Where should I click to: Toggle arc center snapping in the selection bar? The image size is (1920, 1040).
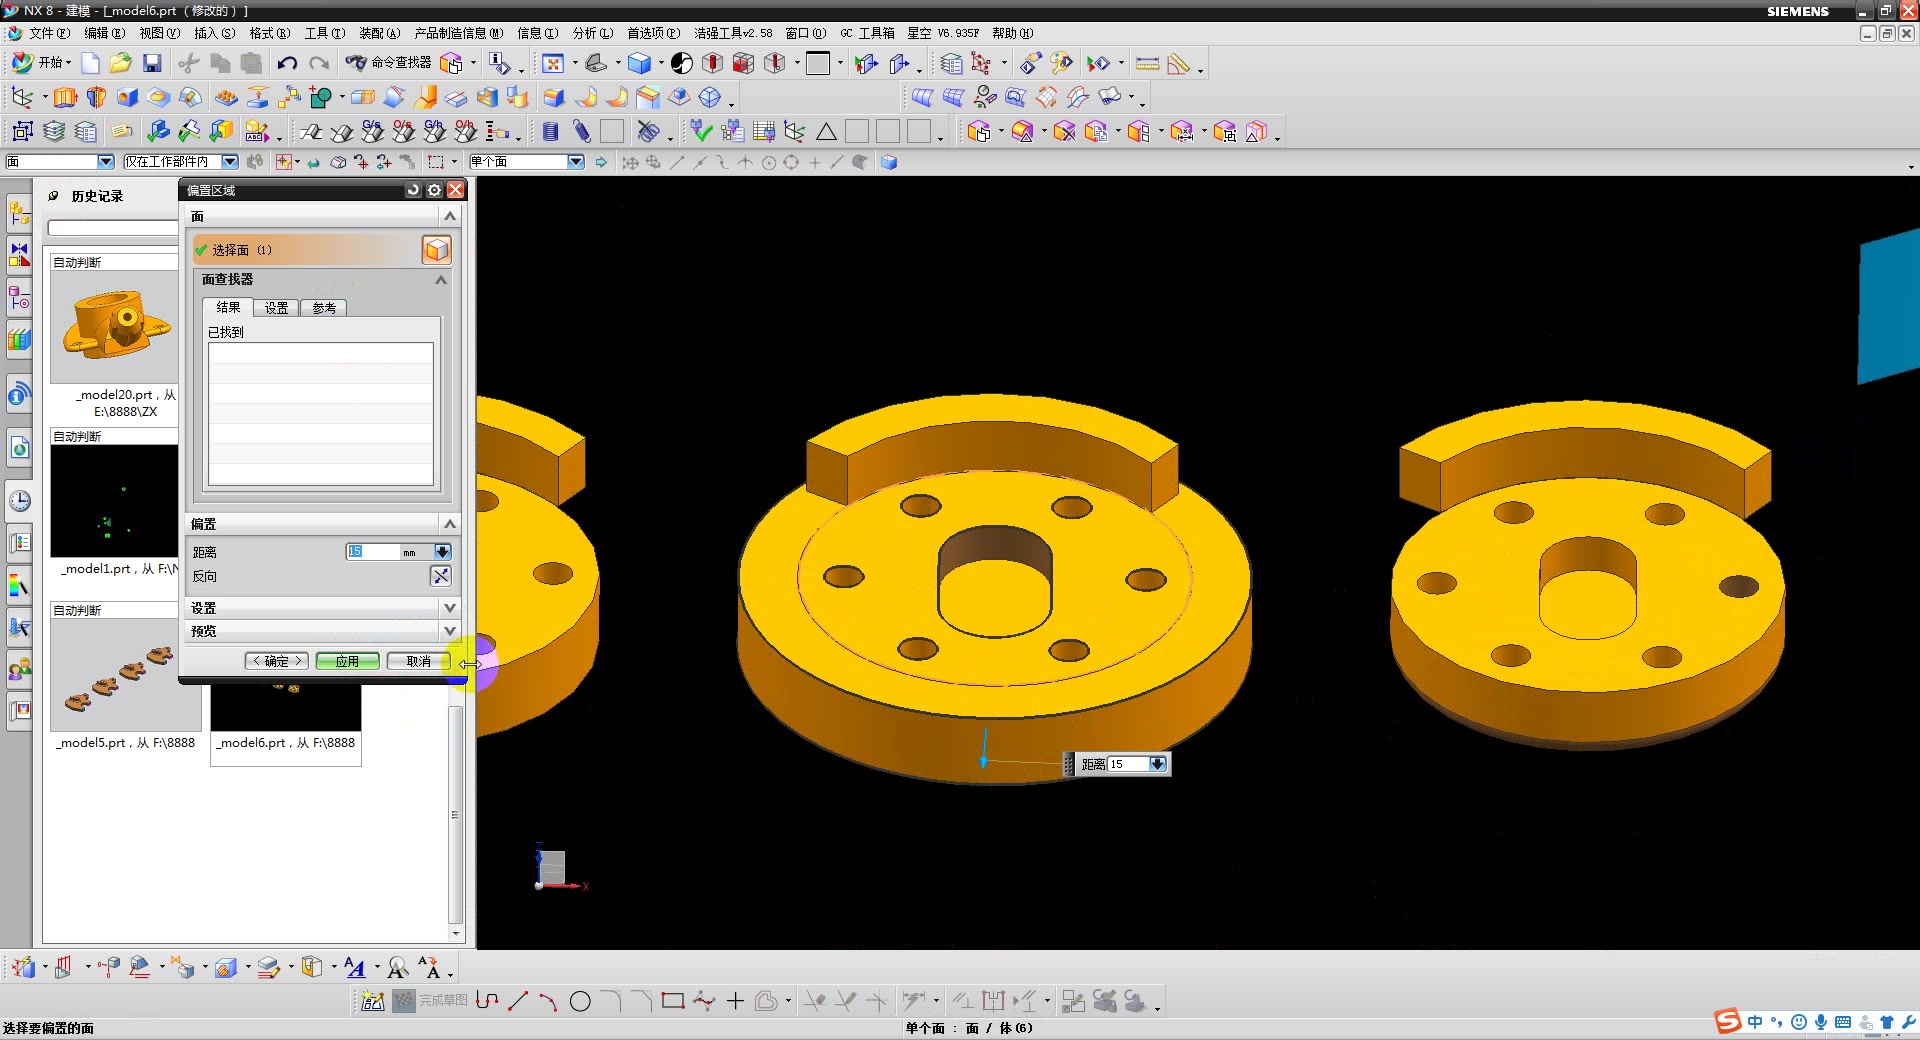pos(769,161)
